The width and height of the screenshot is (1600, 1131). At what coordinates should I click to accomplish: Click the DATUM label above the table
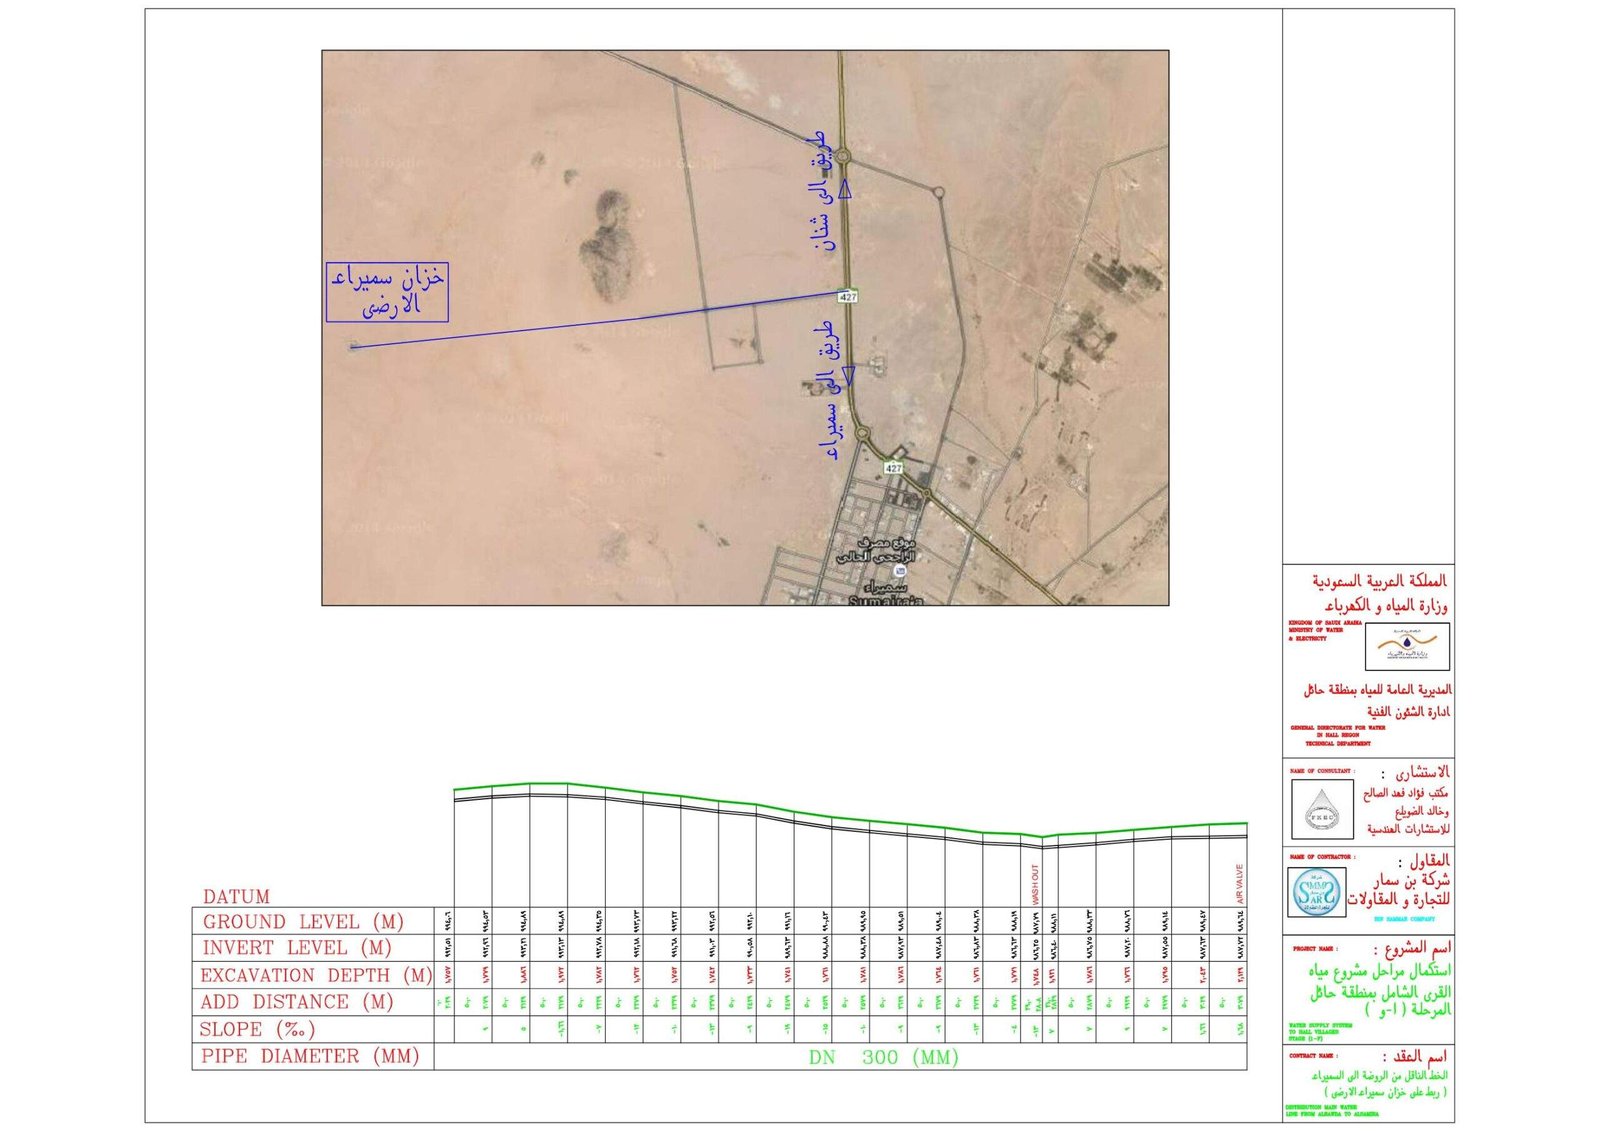236,896
